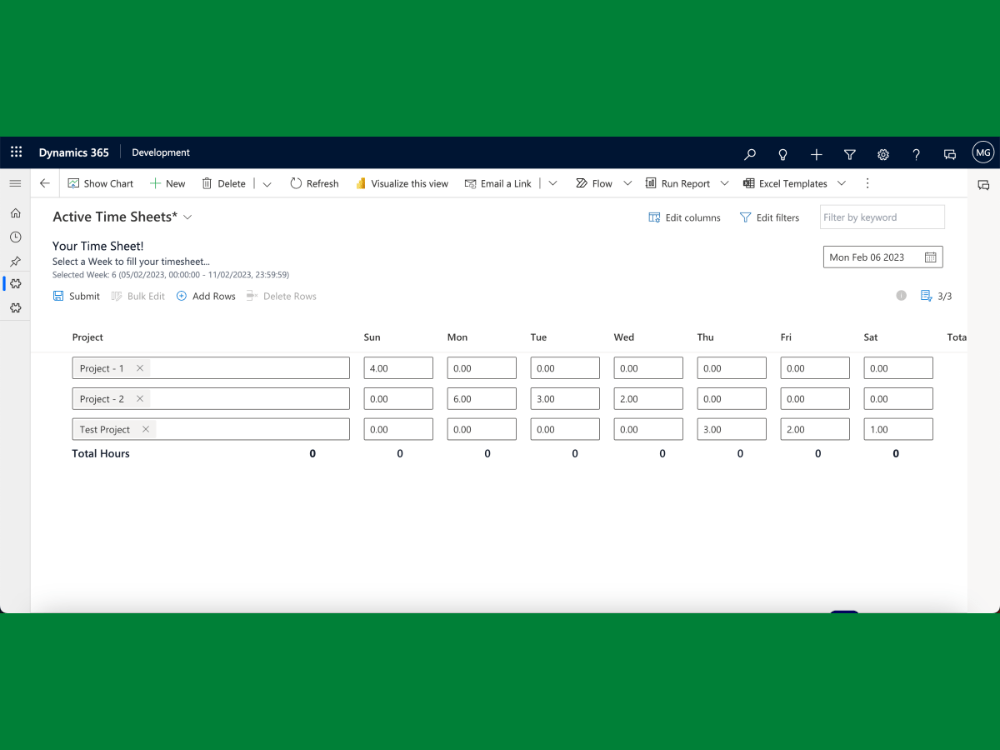This screenshot has width=1000, height=750.
Task: Click the Home icon in the left sidebar
Action: point(15,213)
